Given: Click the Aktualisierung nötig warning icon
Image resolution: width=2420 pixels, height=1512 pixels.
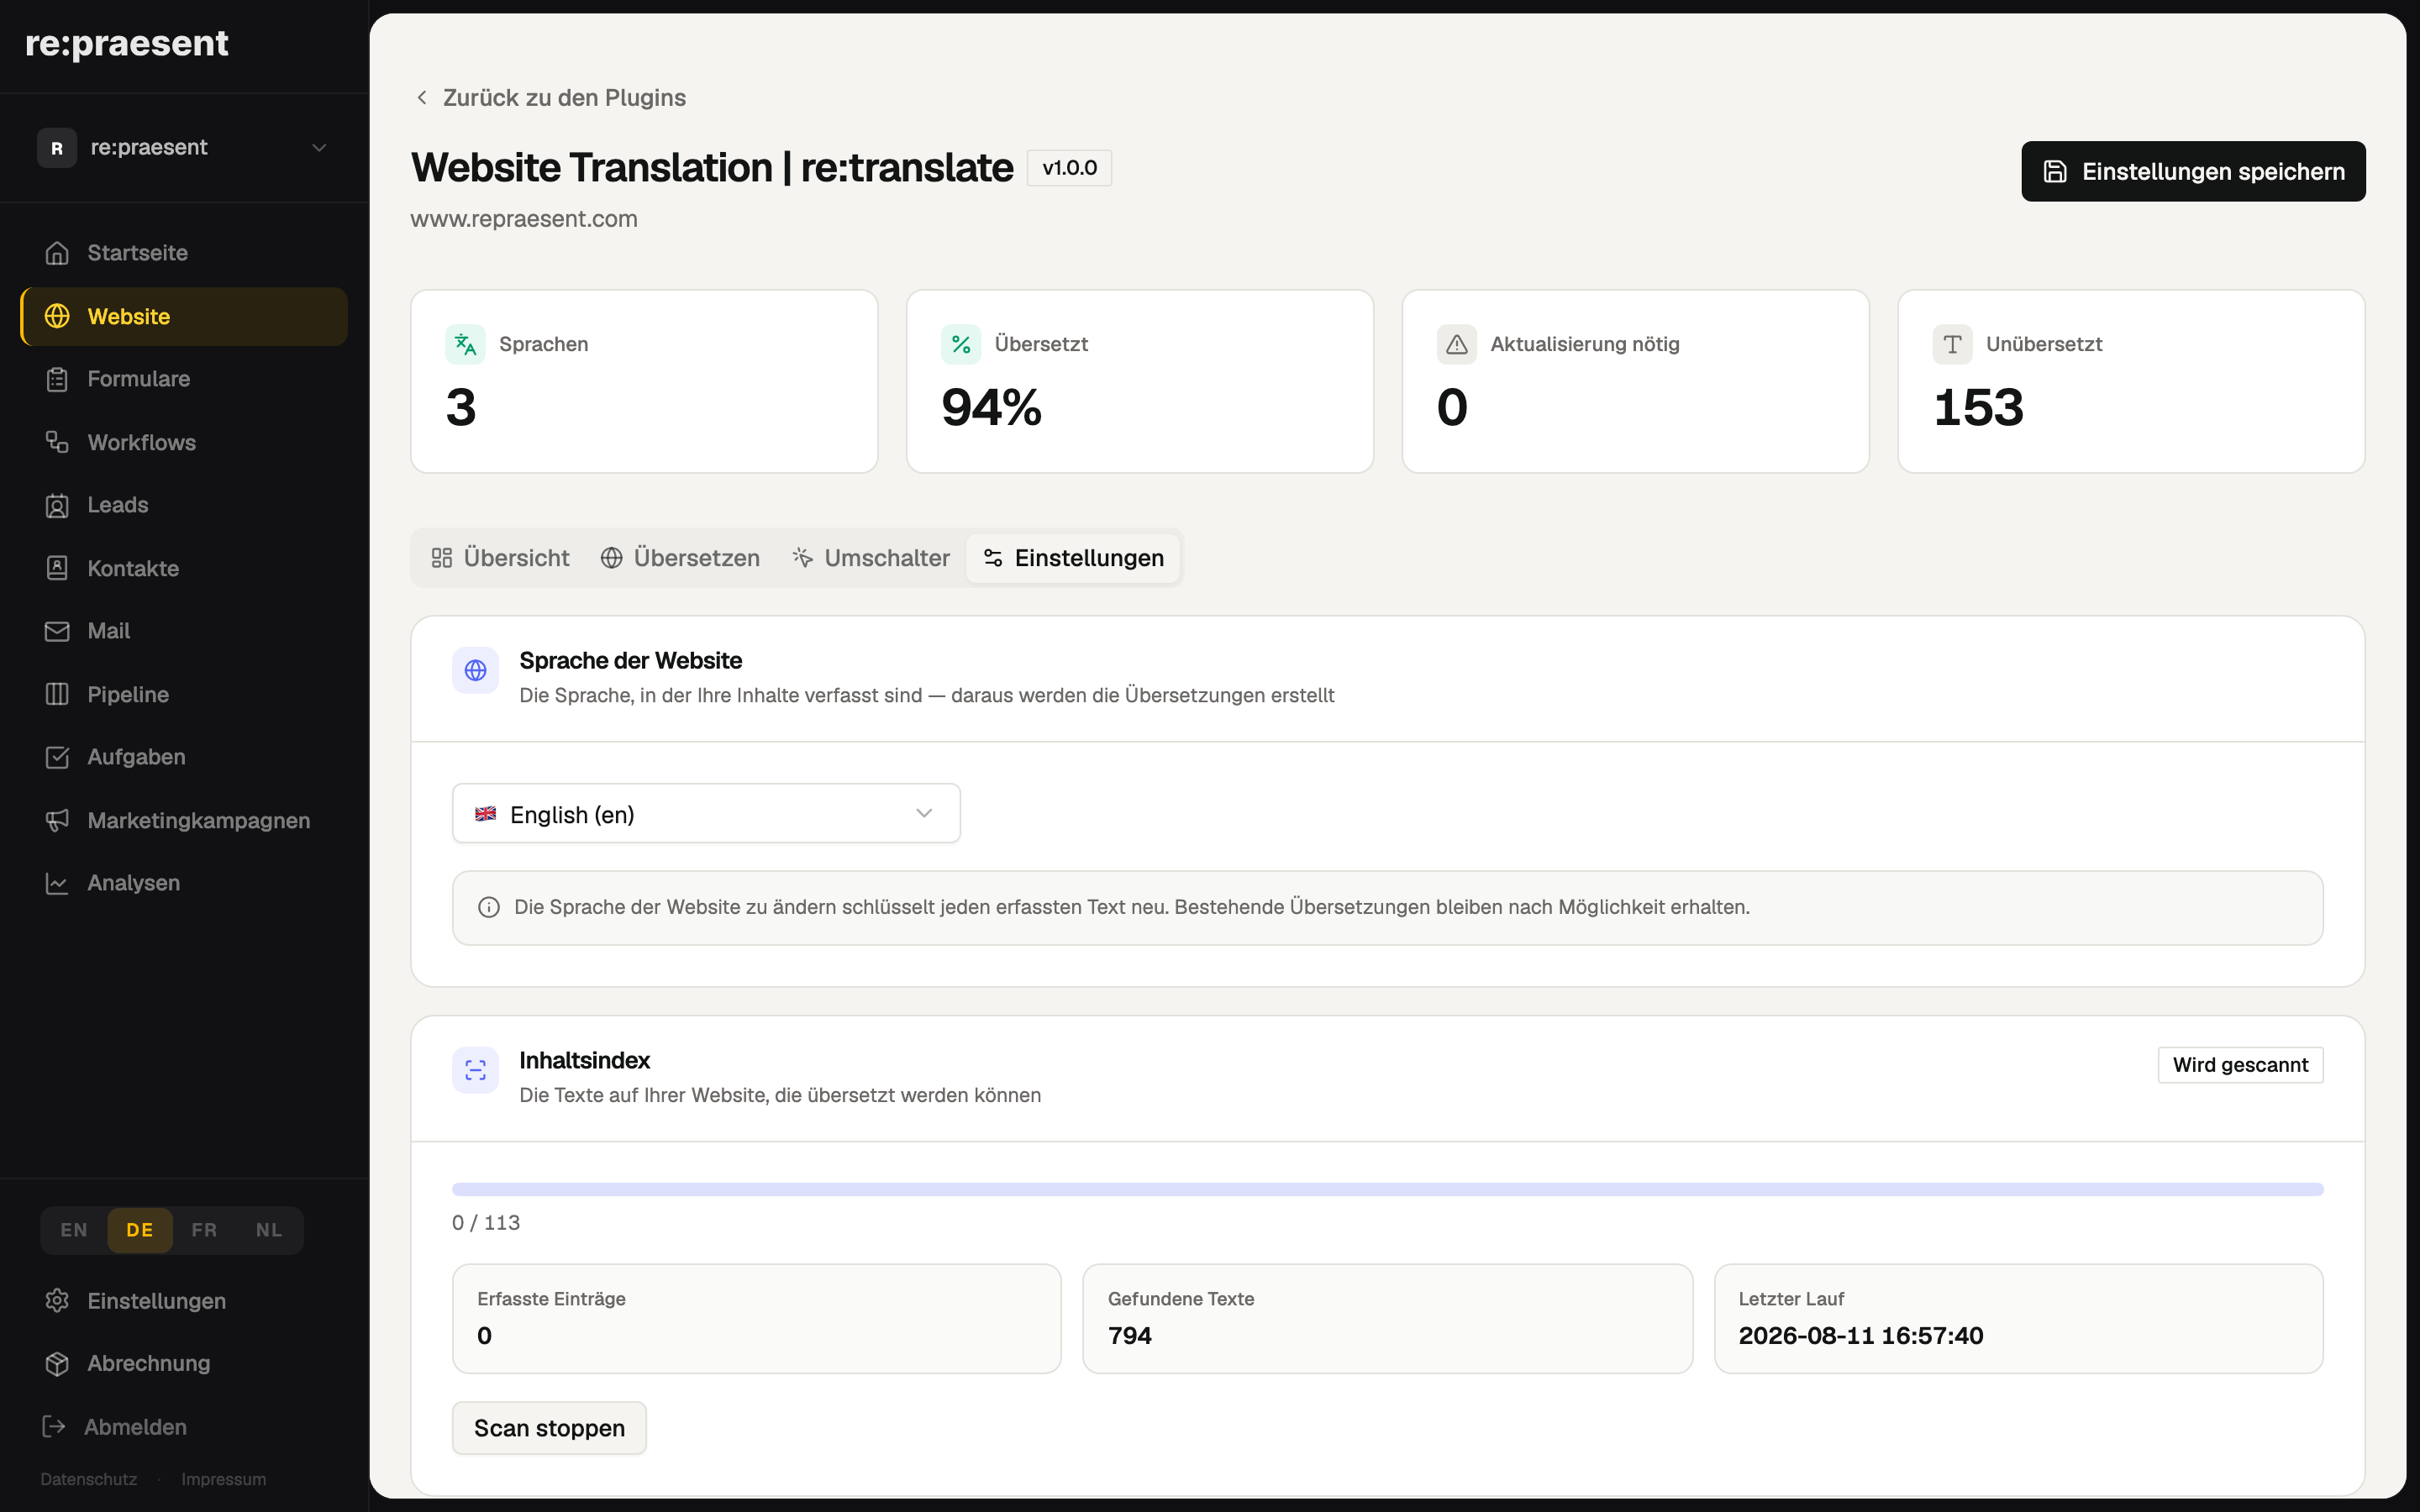Looking at the screenshot, I should 1457,344.
